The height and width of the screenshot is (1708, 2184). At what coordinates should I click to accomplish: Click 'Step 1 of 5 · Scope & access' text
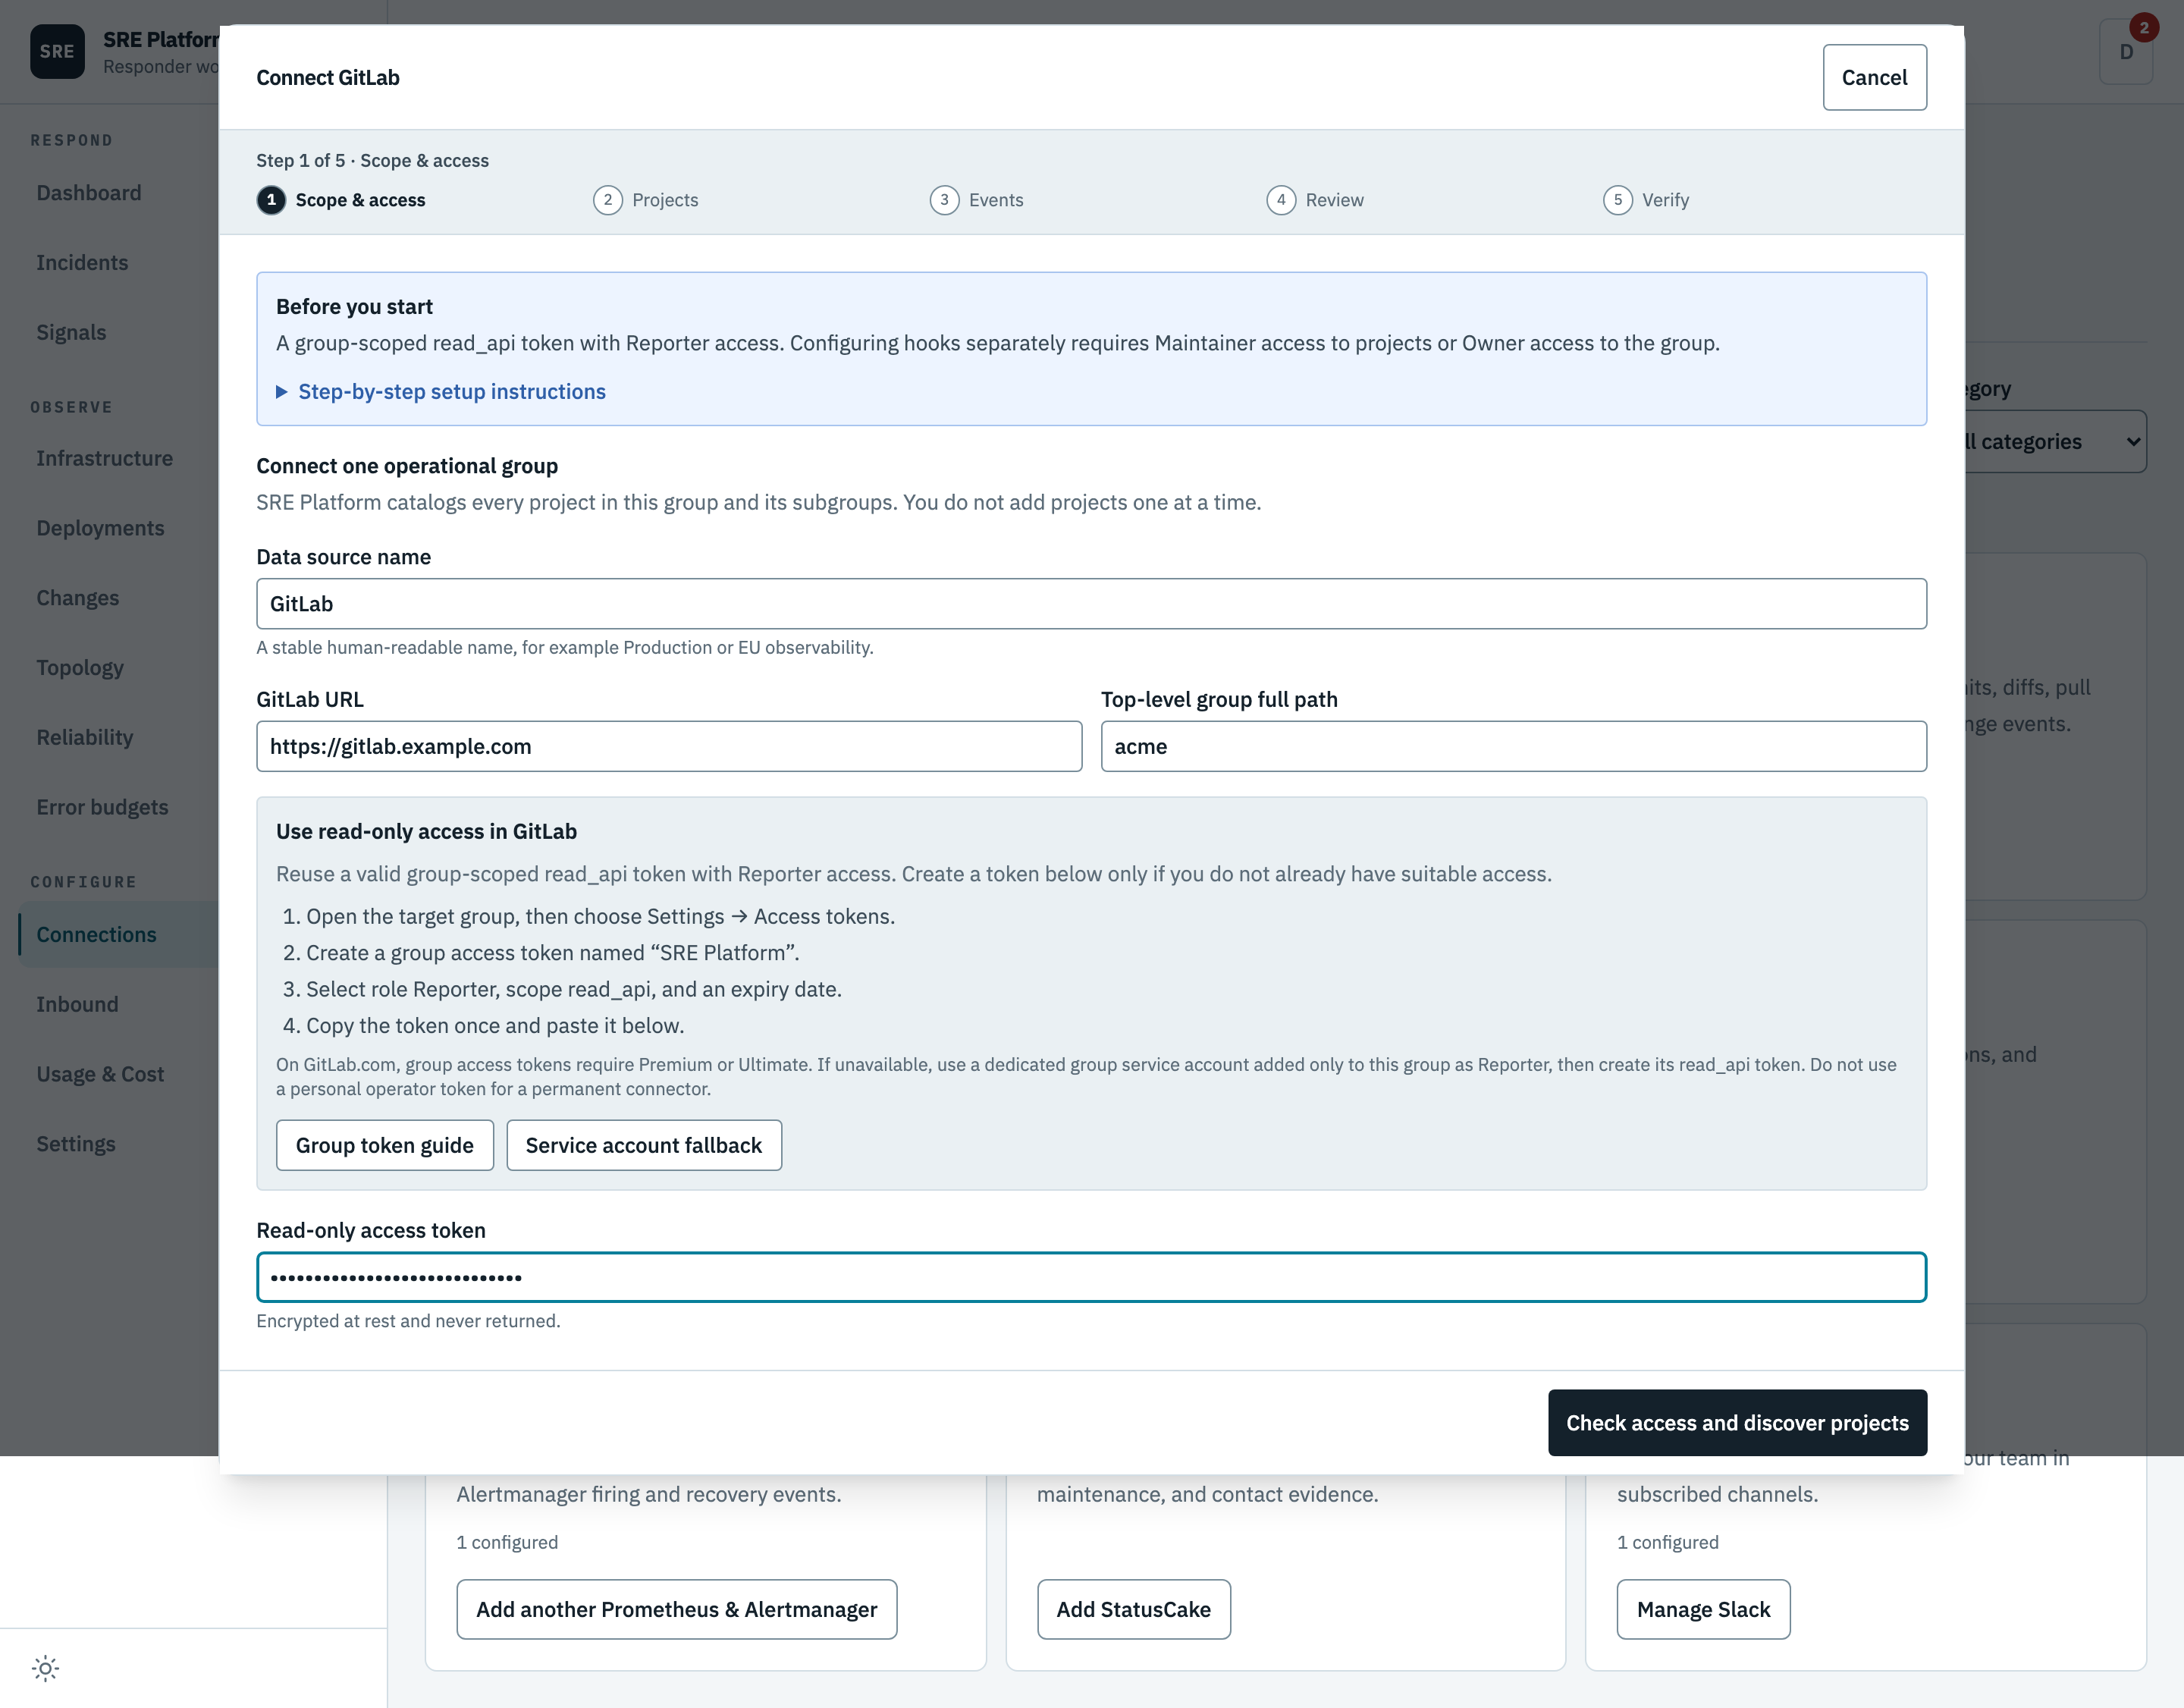click(x=372, y=161)
